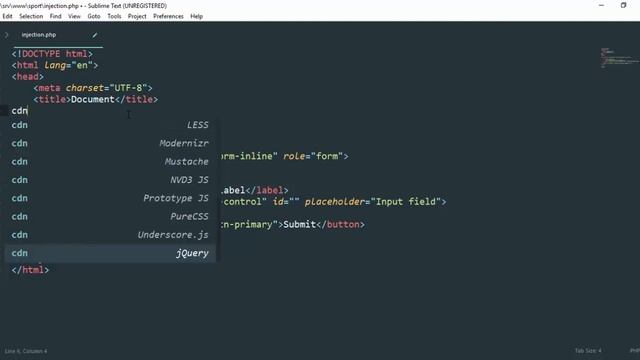Image resolution: width=640 pixels, height=360 pixels.
Task: Choose the Mustache cdn completion
Action: [110, 162]
